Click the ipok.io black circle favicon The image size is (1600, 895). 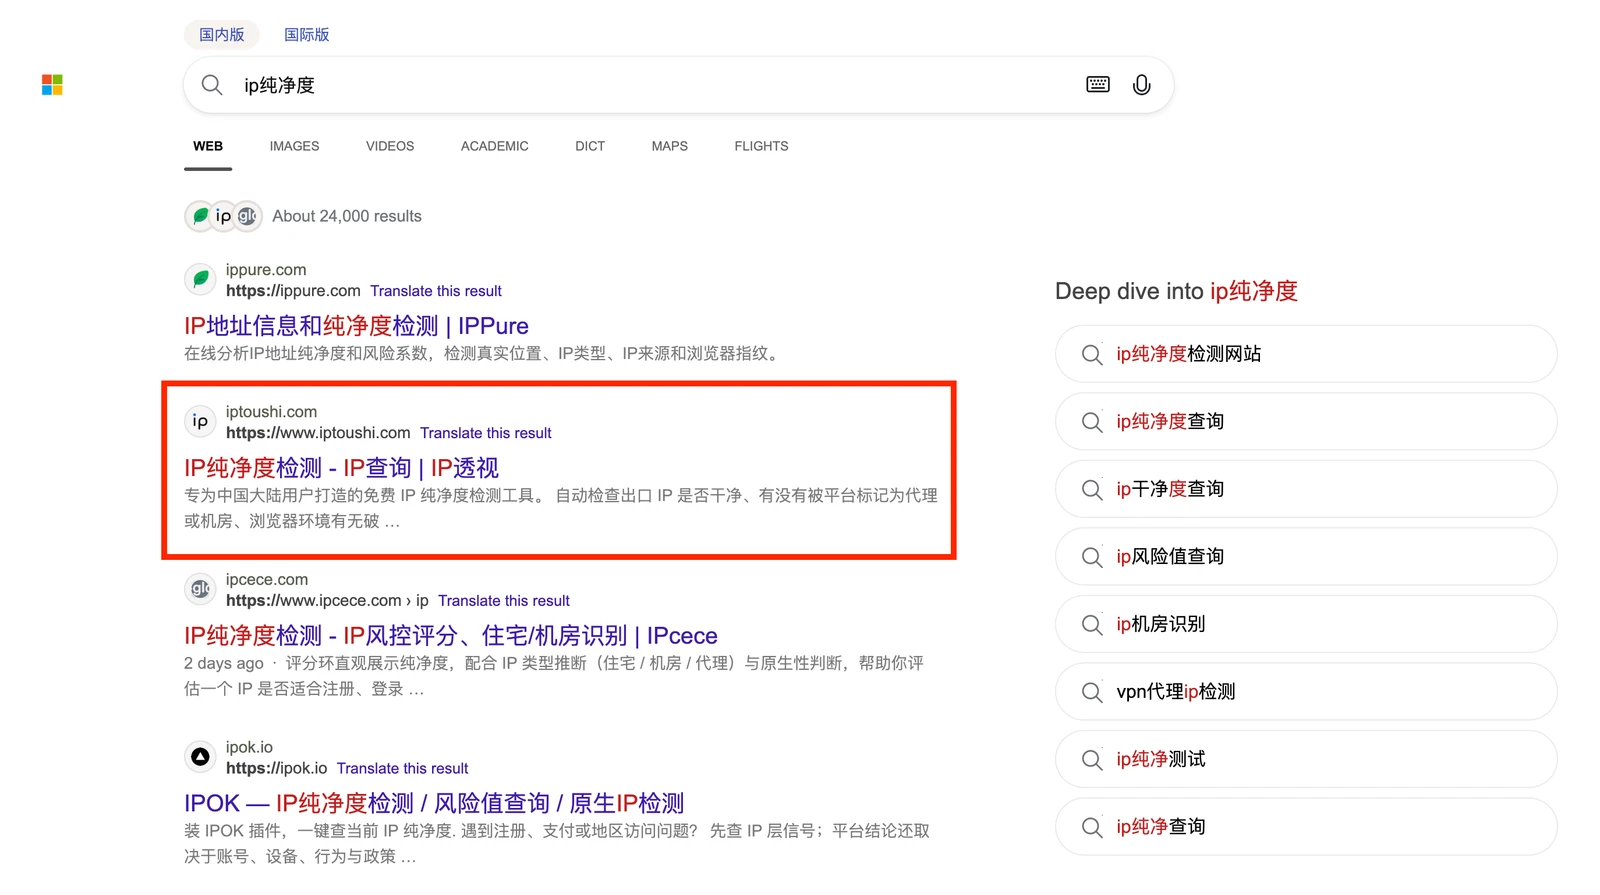(200, 757)
